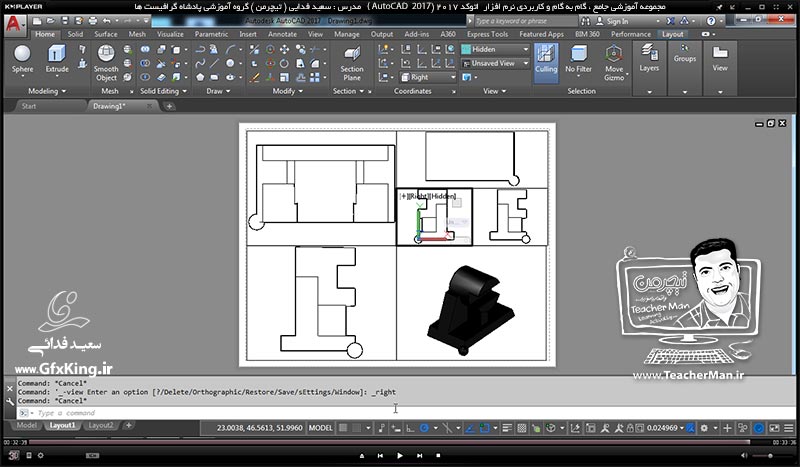Screen dimensions: 800x467
Task: Click the command line input field
Action: [406, 412]
